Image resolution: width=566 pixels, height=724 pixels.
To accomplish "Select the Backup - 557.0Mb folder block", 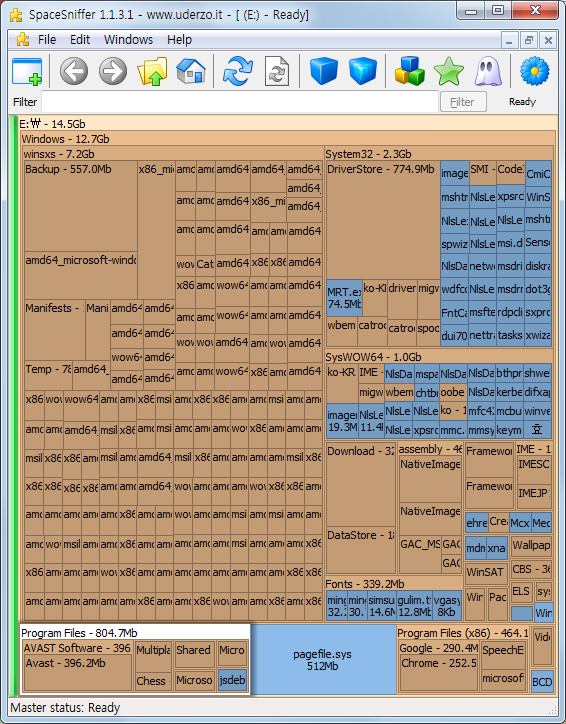I will (81, 206).
